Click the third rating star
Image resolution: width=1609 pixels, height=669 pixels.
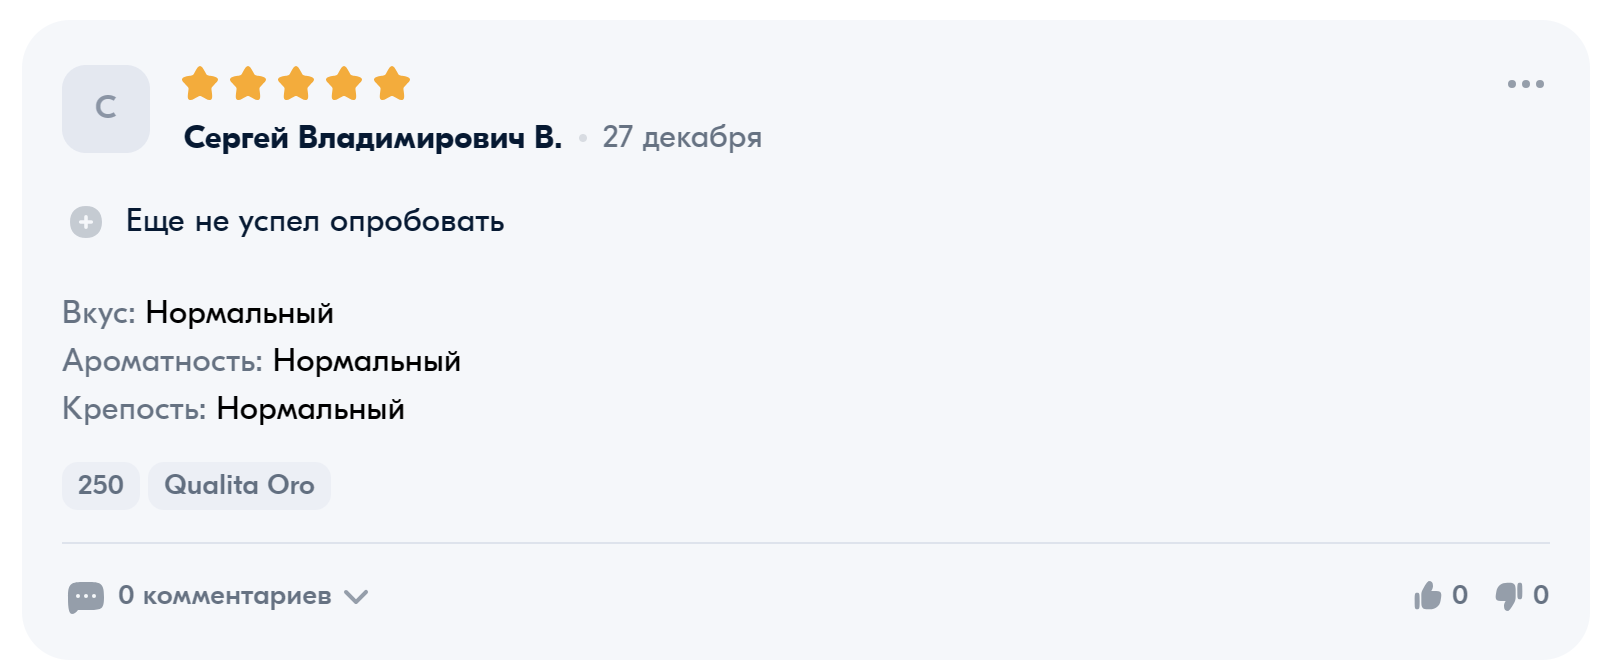[296, 84]
